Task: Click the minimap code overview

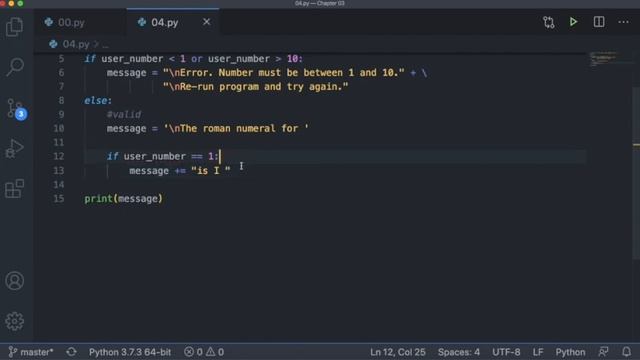Action: pyautogui.click(x=604, y=59)
